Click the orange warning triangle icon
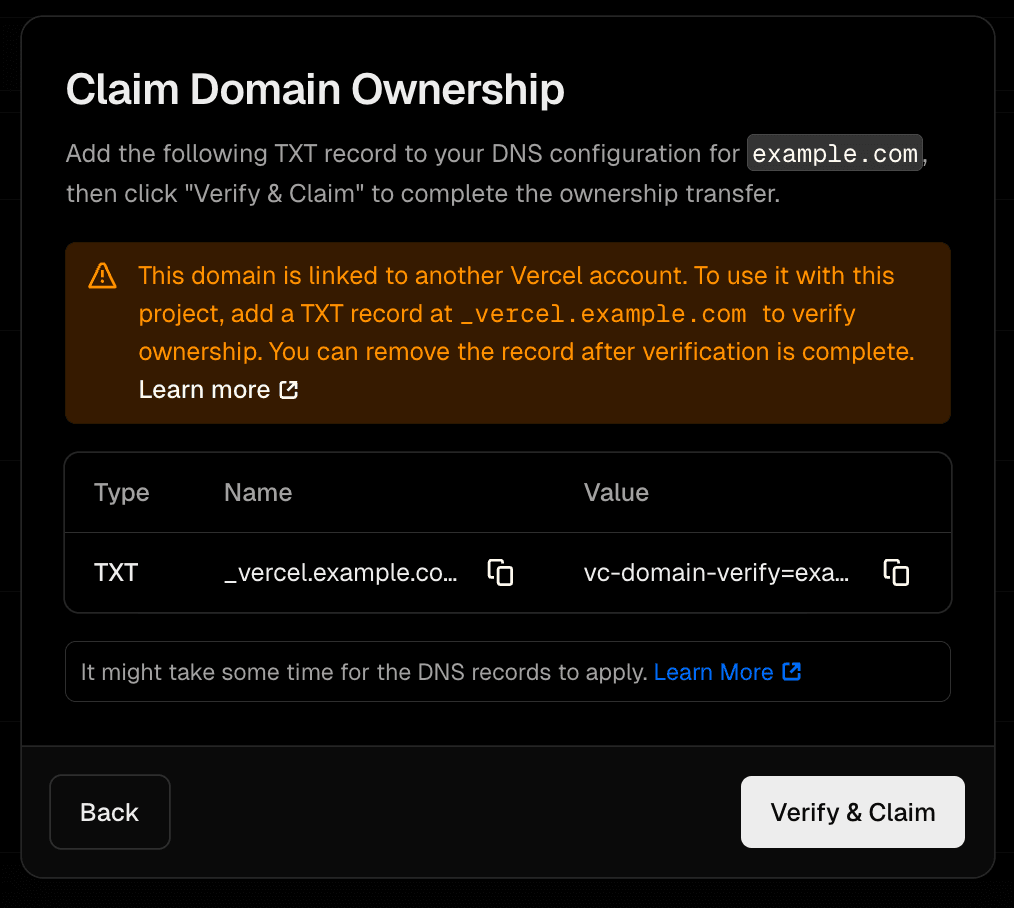 [x=102, y=276]
